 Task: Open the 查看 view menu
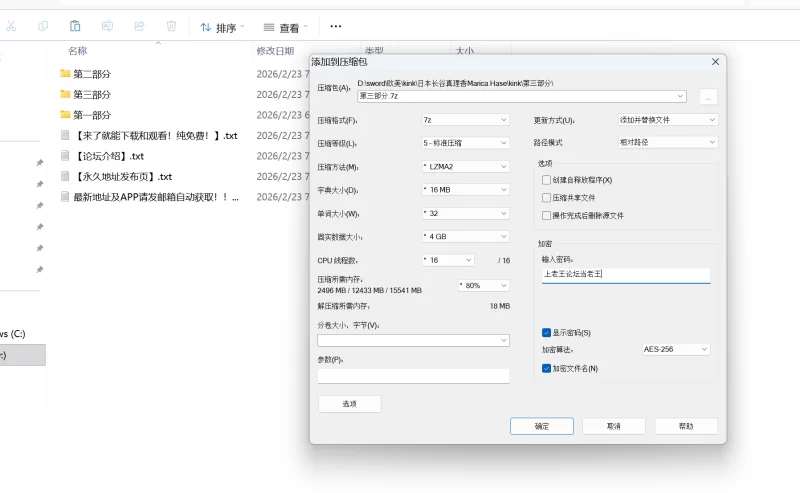[285, 27]
